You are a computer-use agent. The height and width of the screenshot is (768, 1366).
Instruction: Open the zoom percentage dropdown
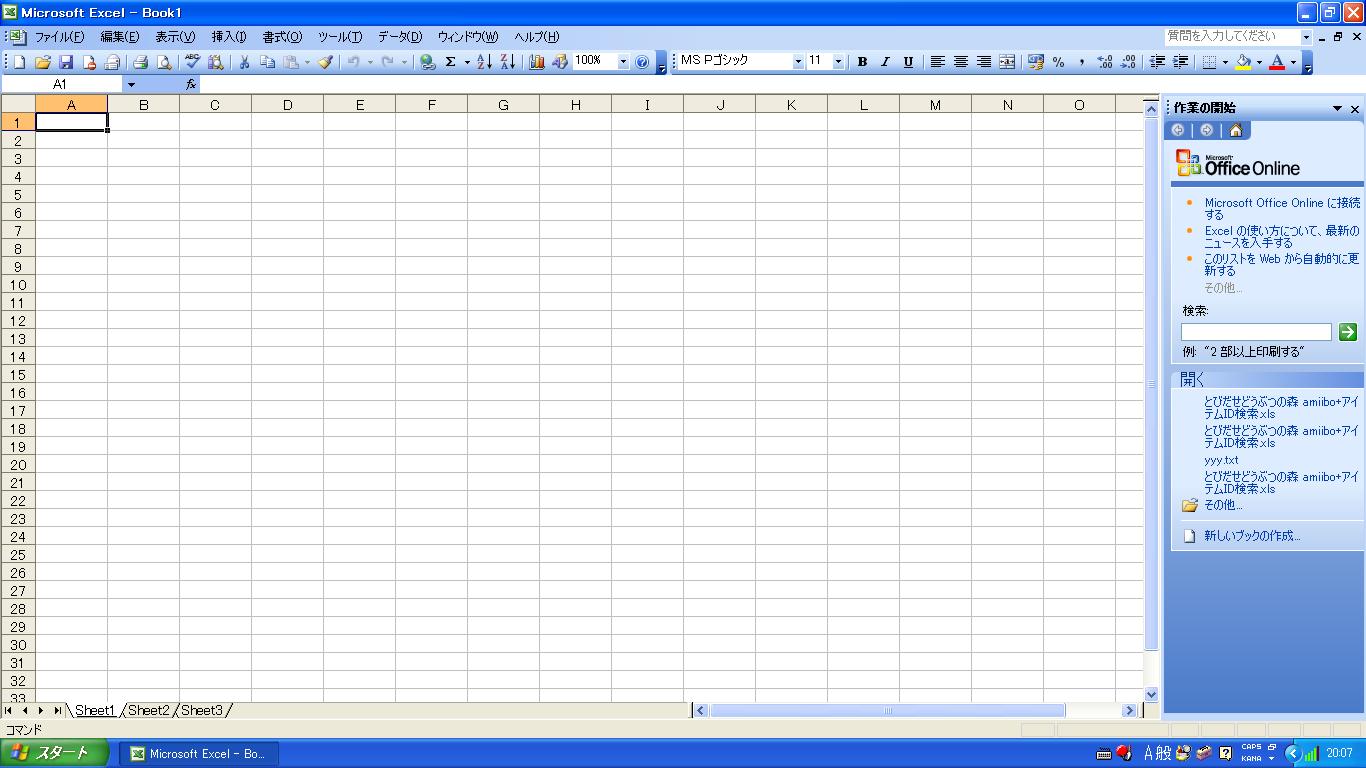click(623, 62)
